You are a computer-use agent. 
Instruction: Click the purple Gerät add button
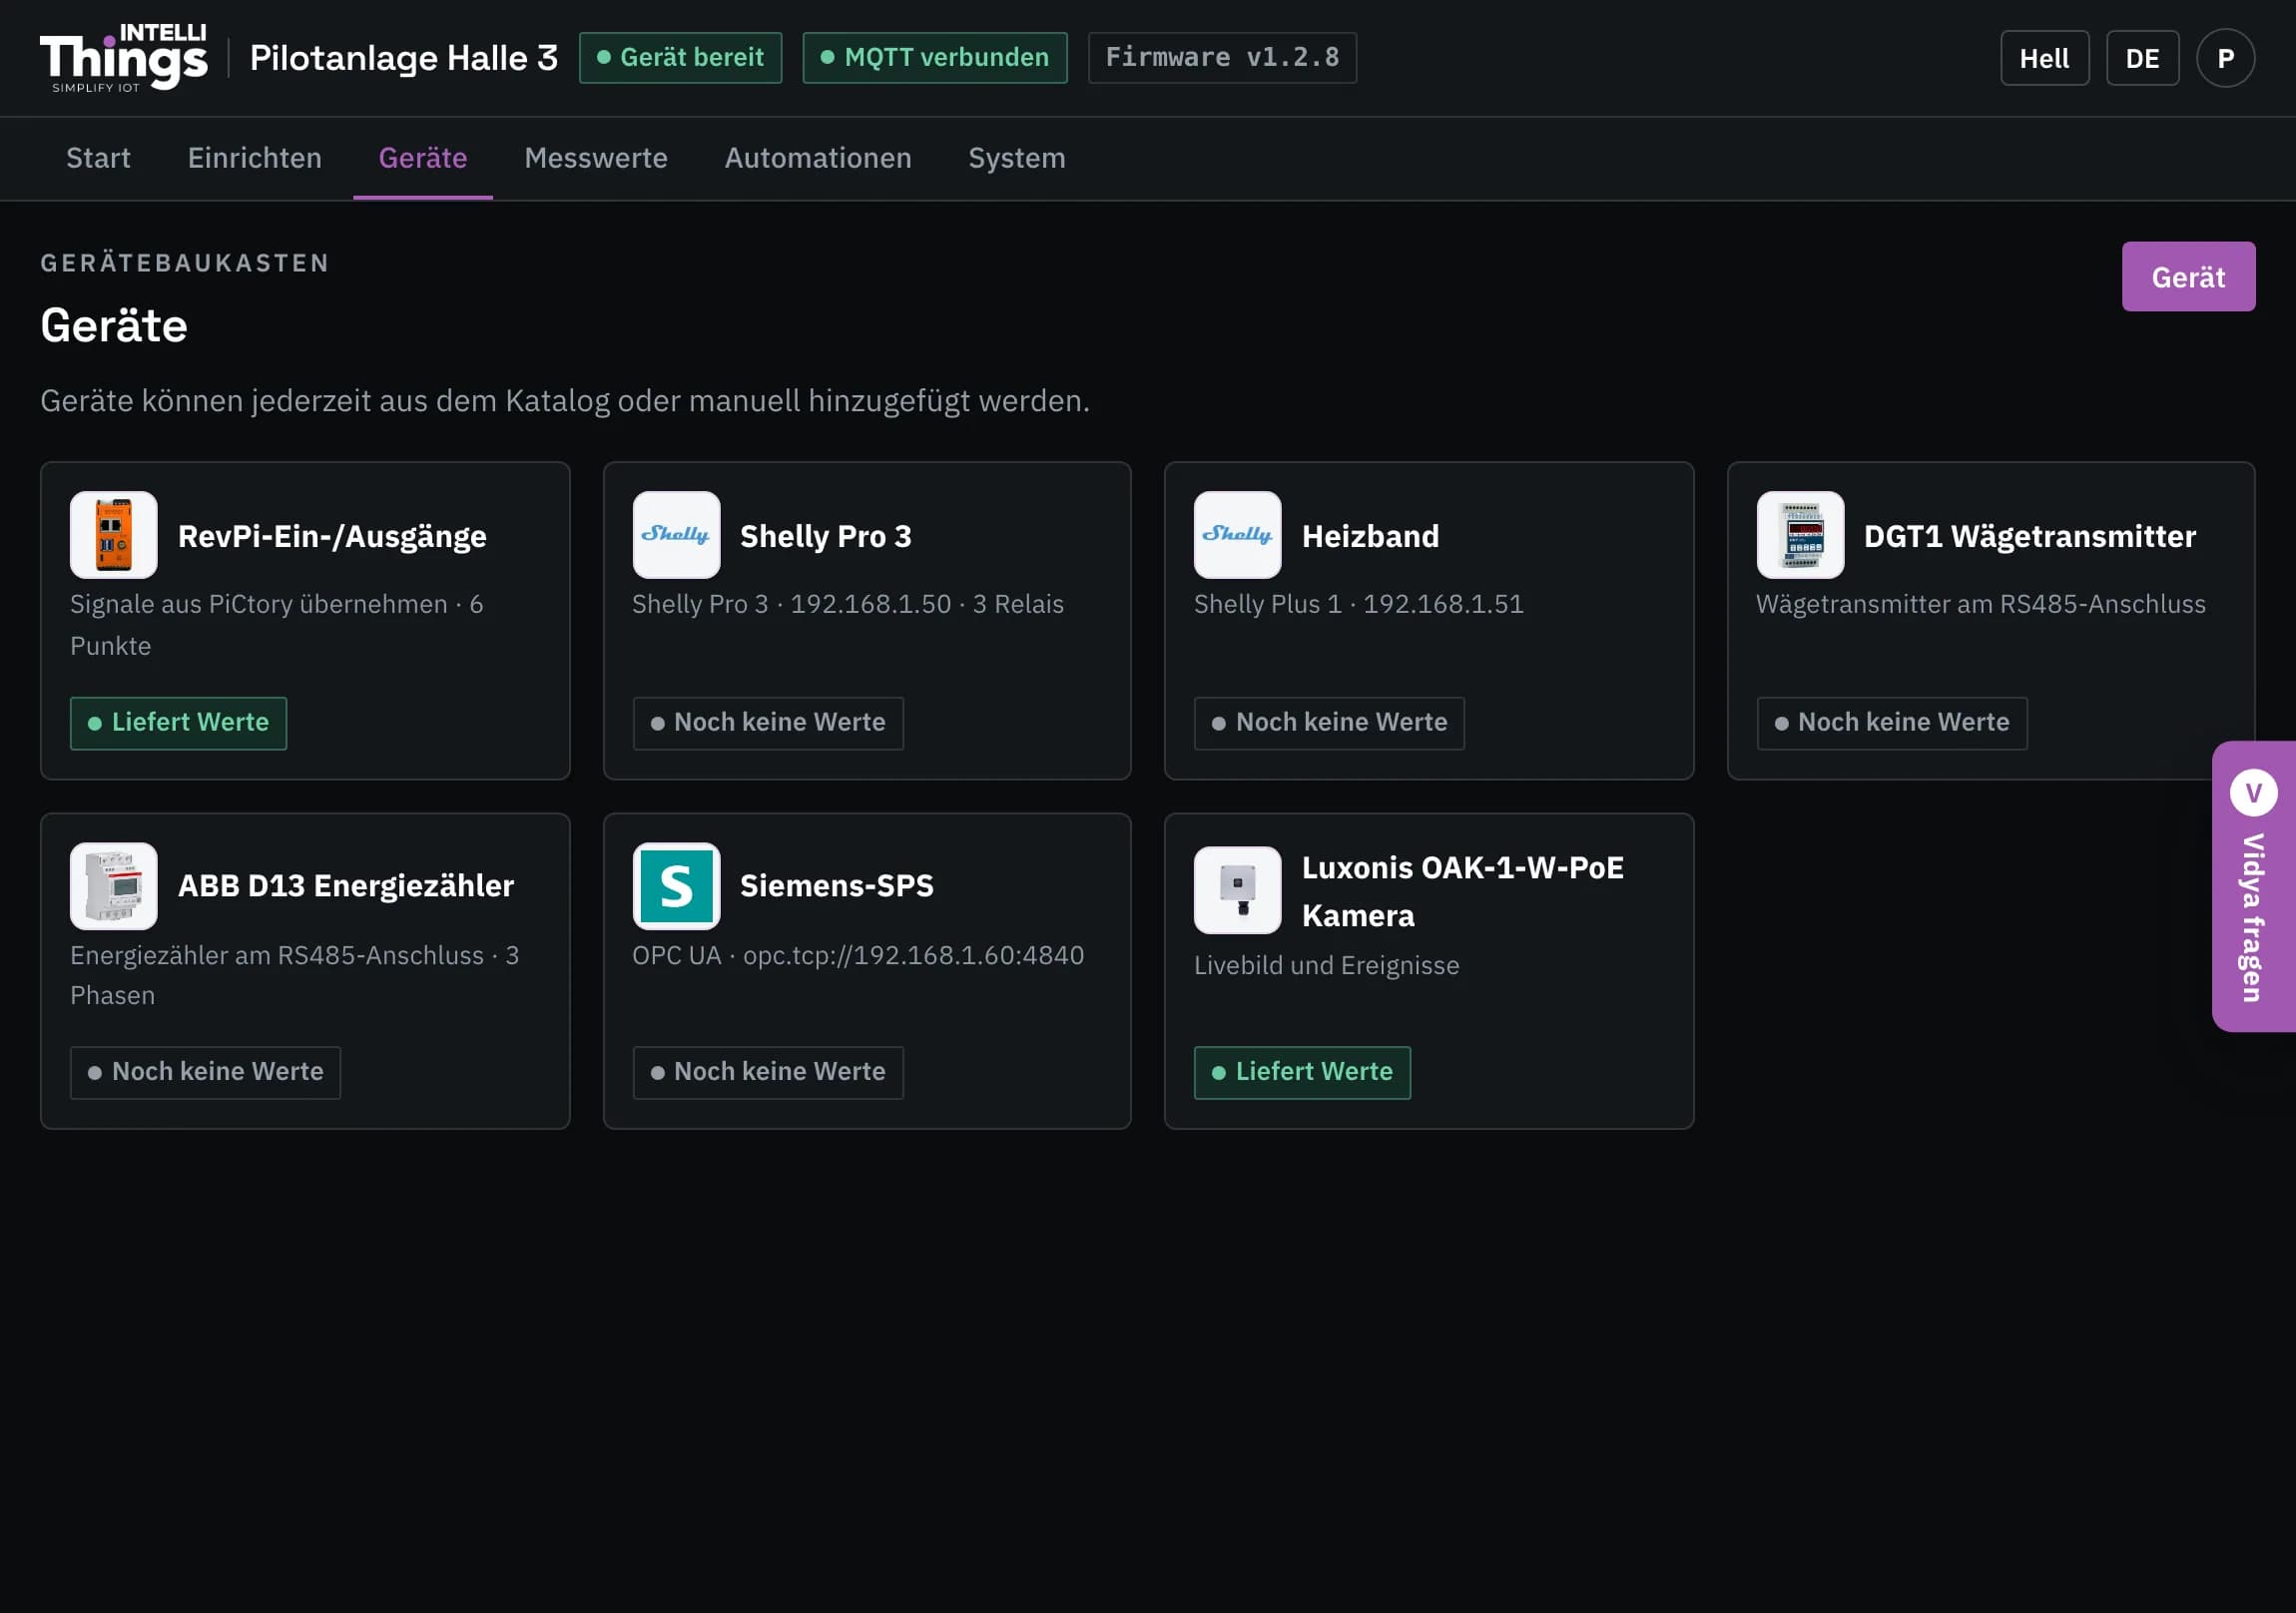tap(2188, 277)
